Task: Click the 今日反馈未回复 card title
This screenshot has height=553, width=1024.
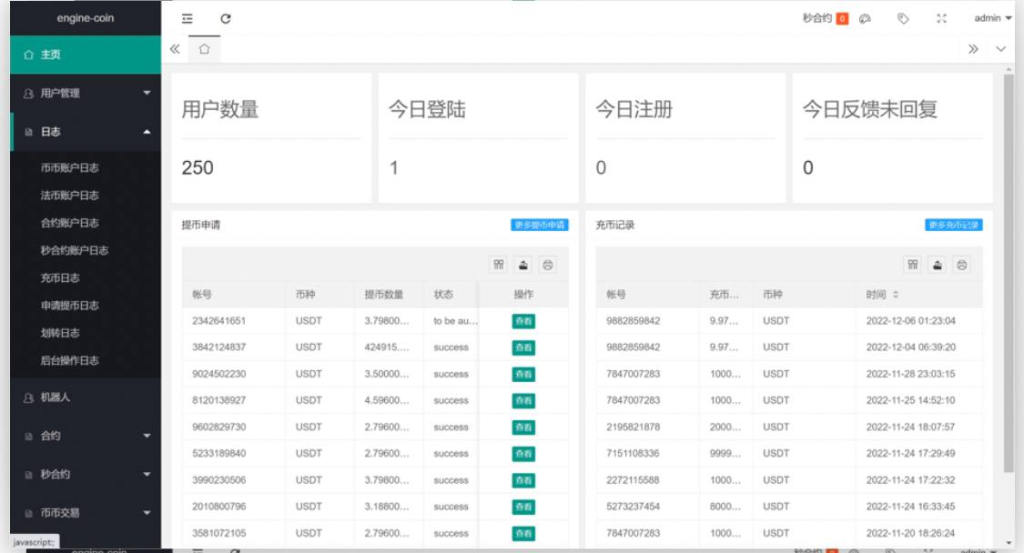Action: (x=870, y=109)
